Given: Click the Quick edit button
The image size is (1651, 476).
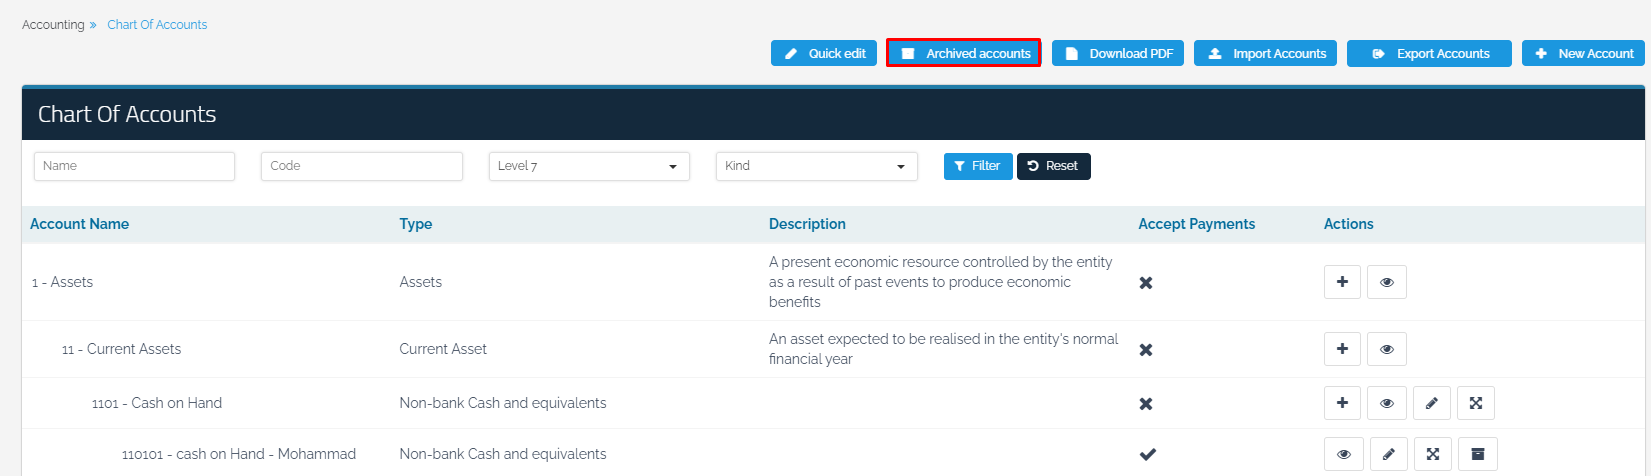Looking at the screenshot, I should click(824, 53).
